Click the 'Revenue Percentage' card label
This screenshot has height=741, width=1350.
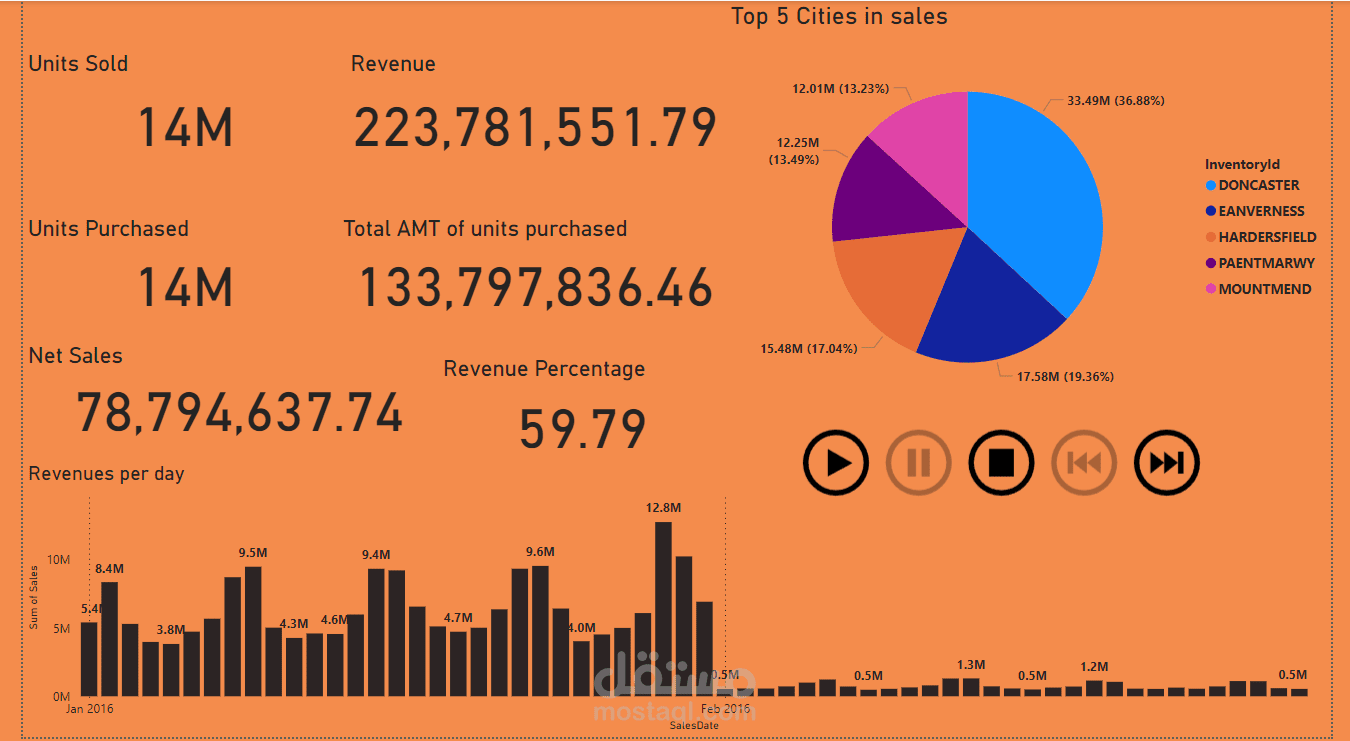(x=544, y=369)
